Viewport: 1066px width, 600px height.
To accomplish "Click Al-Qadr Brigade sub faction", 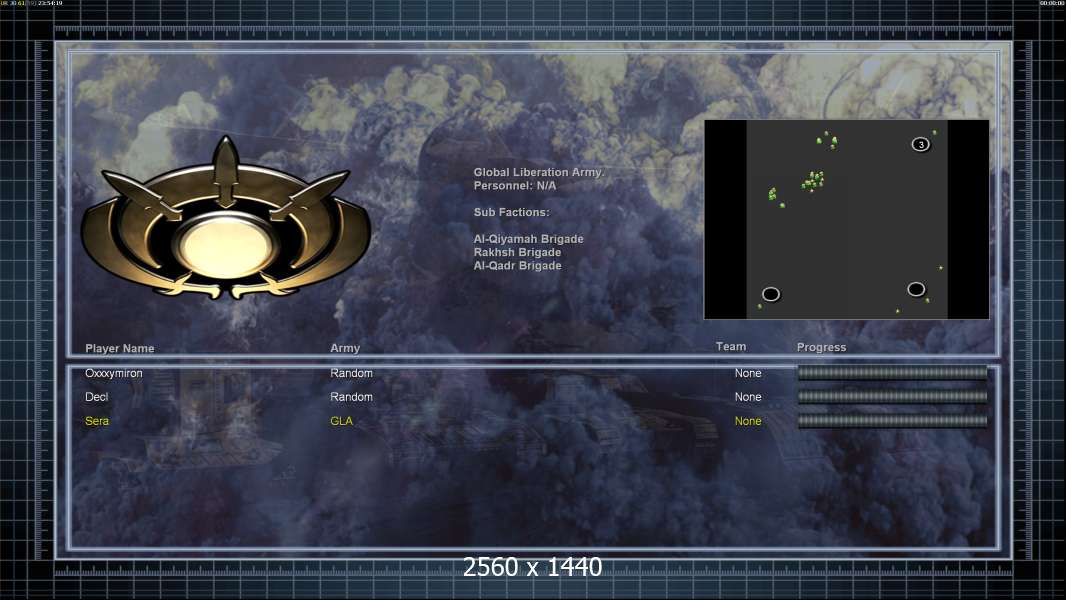I will pos(517,266).
